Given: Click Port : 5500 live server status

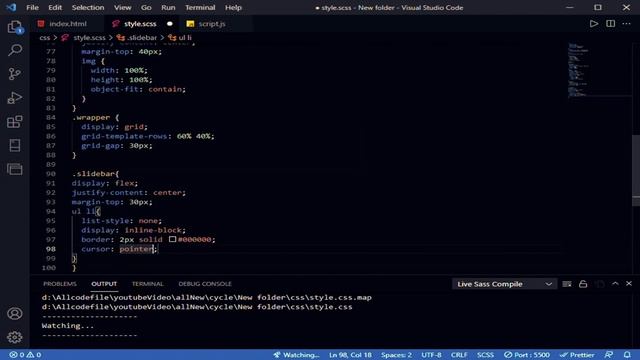Looking at the screenshot, I should tap(527, 355).
